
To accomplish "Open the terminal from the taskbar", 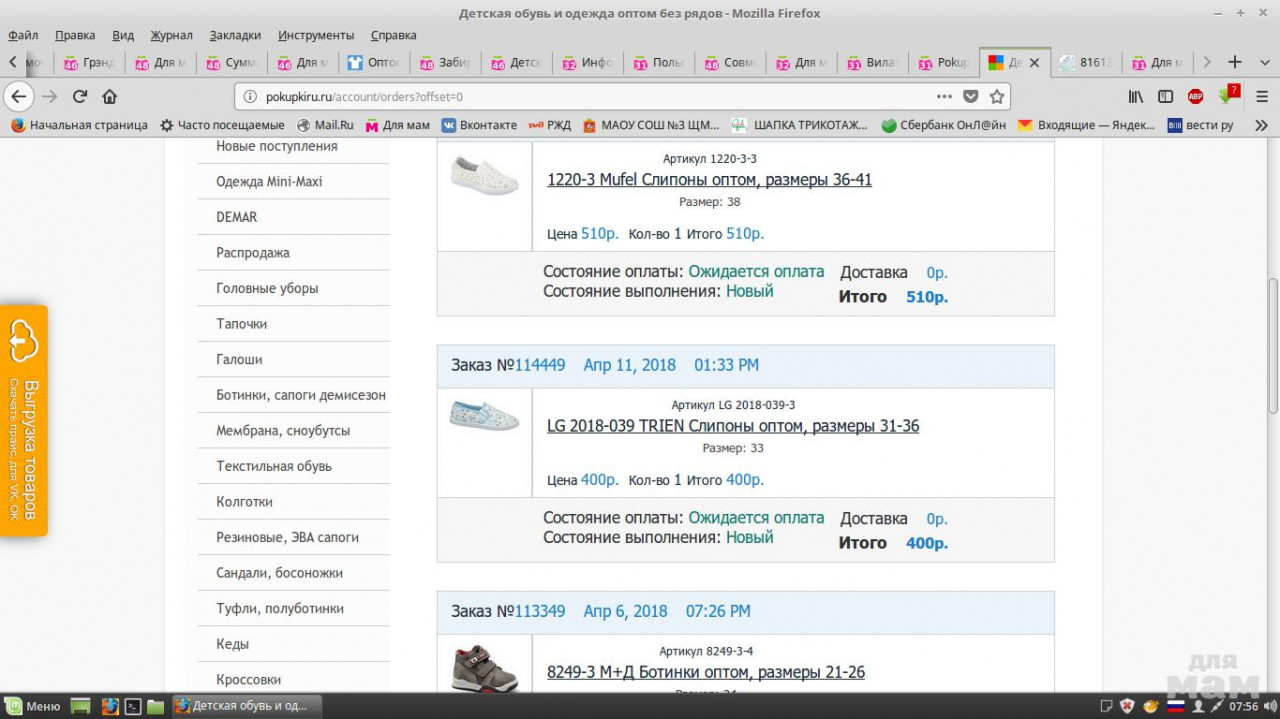I will click(132, 706).
